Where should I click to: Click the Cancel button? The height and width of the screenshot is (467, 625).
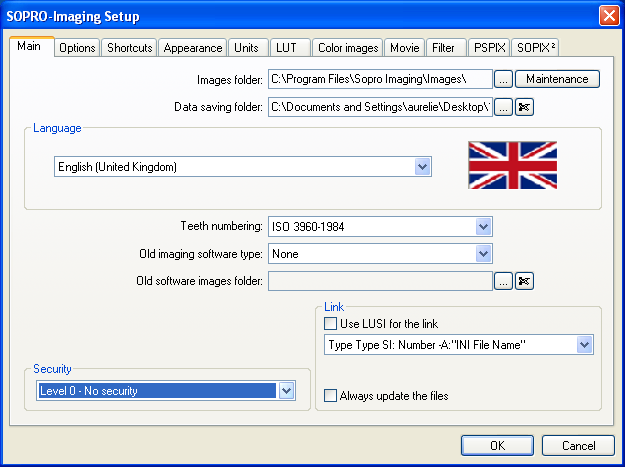pyautogui.click(x=578, y=445)
